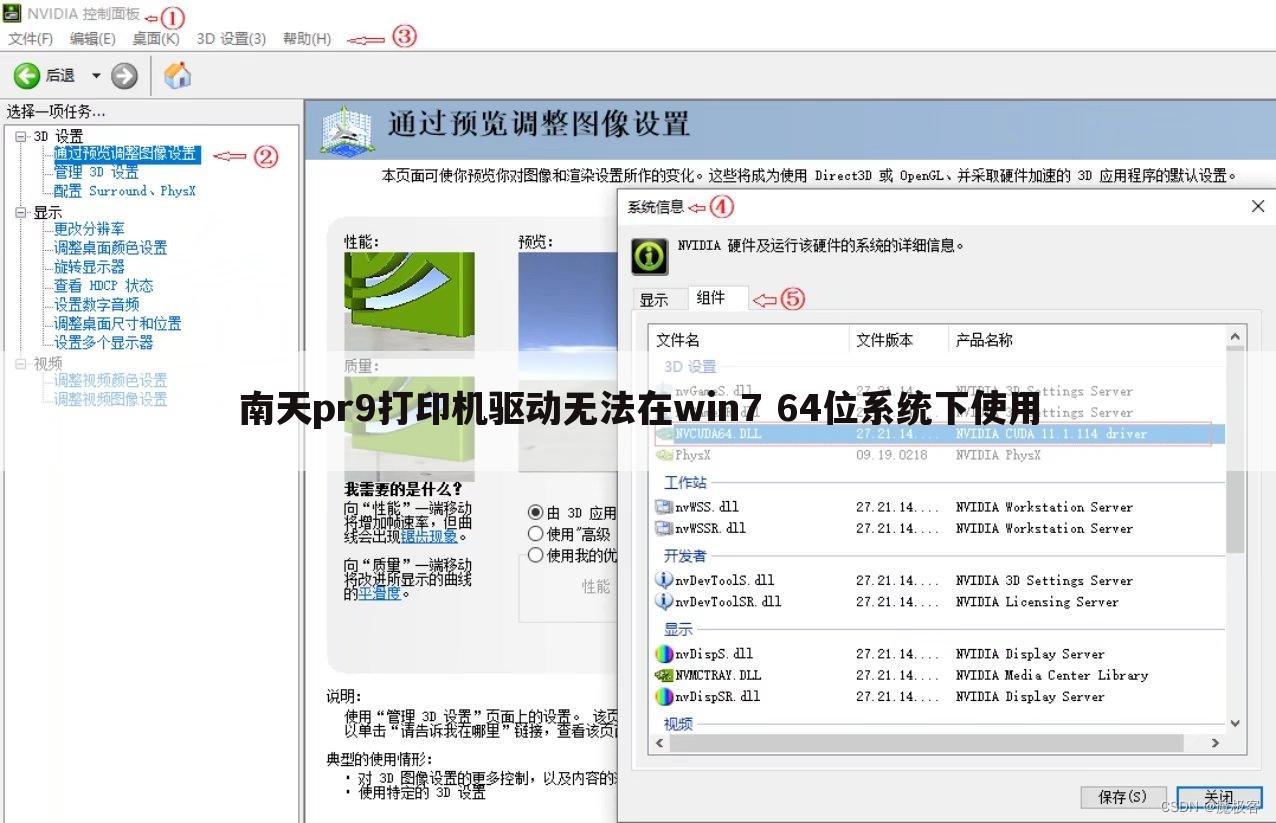Screen dimensions: 1276x823
Task: Click the 开发者 group header
Action: (x=685, y=555)
